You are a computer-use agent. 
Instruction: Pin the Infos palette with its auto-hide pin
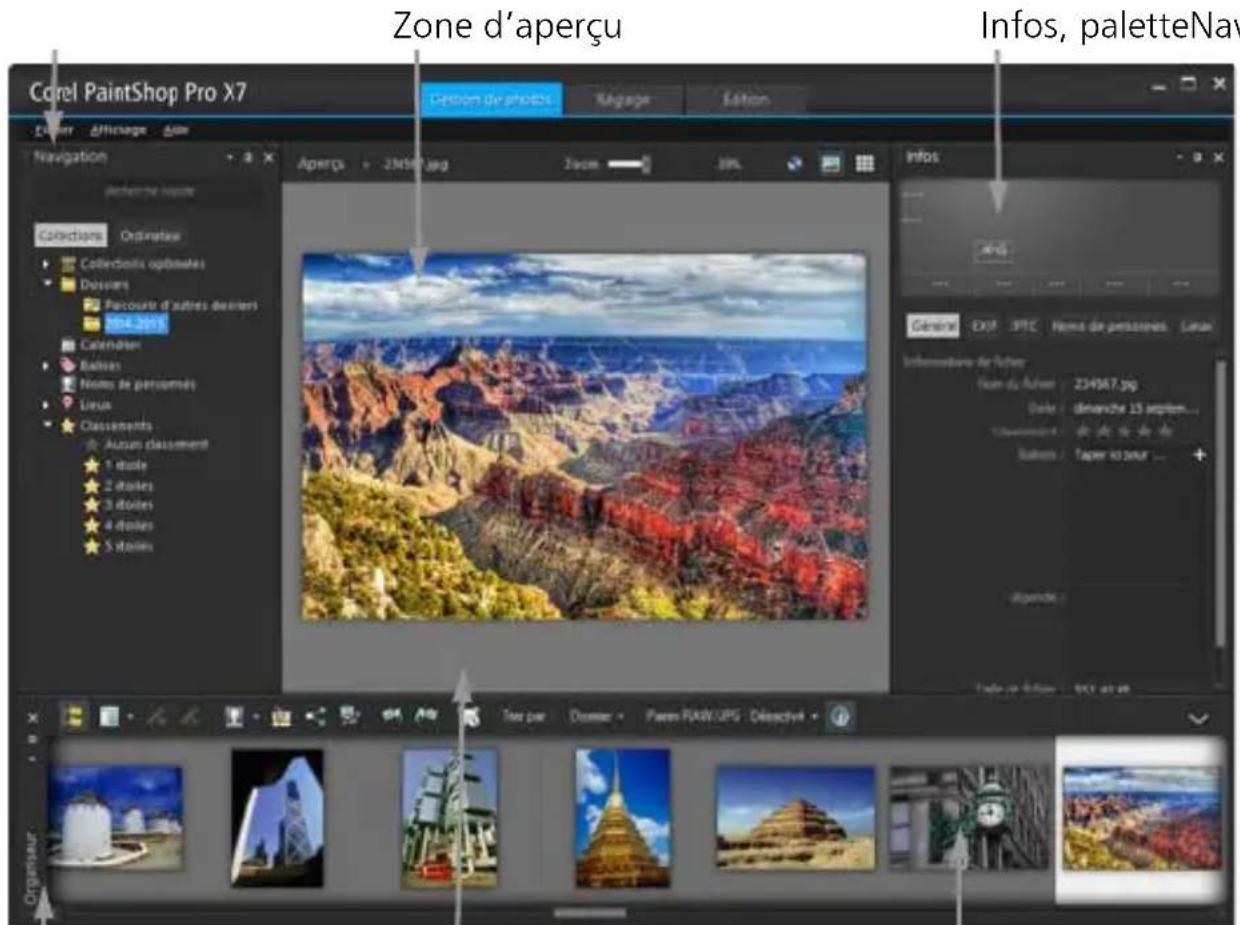point(1198,157)
